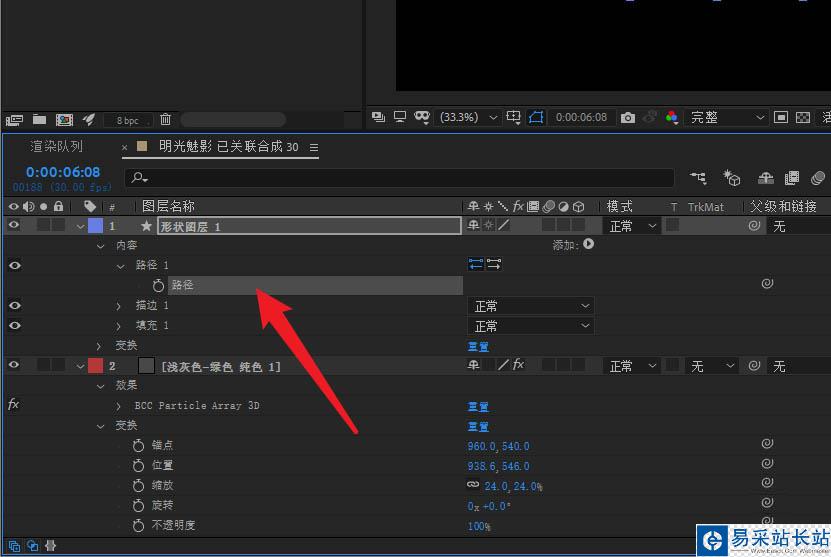Open blend mode dropdown for 描边 1
The height and width of the screenshot is (557, 831).
[x=530, y=306]
